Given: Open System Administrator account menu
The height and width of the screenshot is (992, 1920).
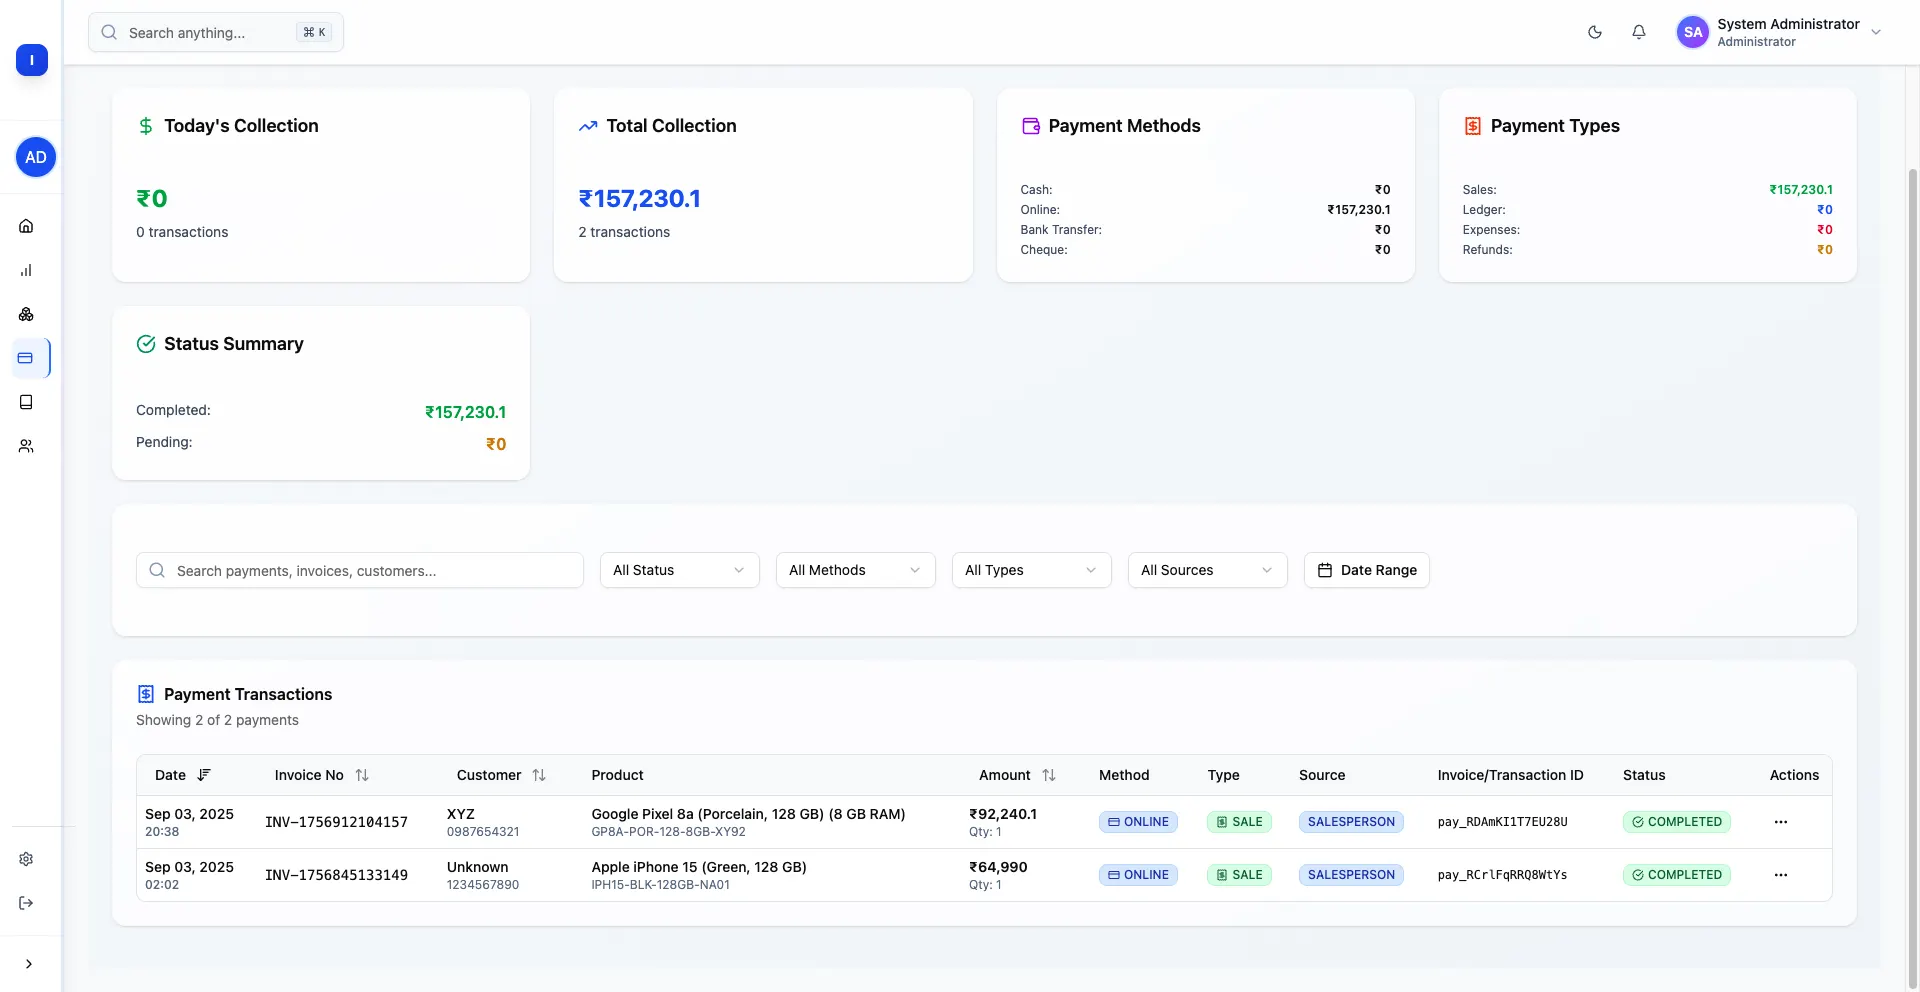Looking at the screenshot, I should 1779,32.
